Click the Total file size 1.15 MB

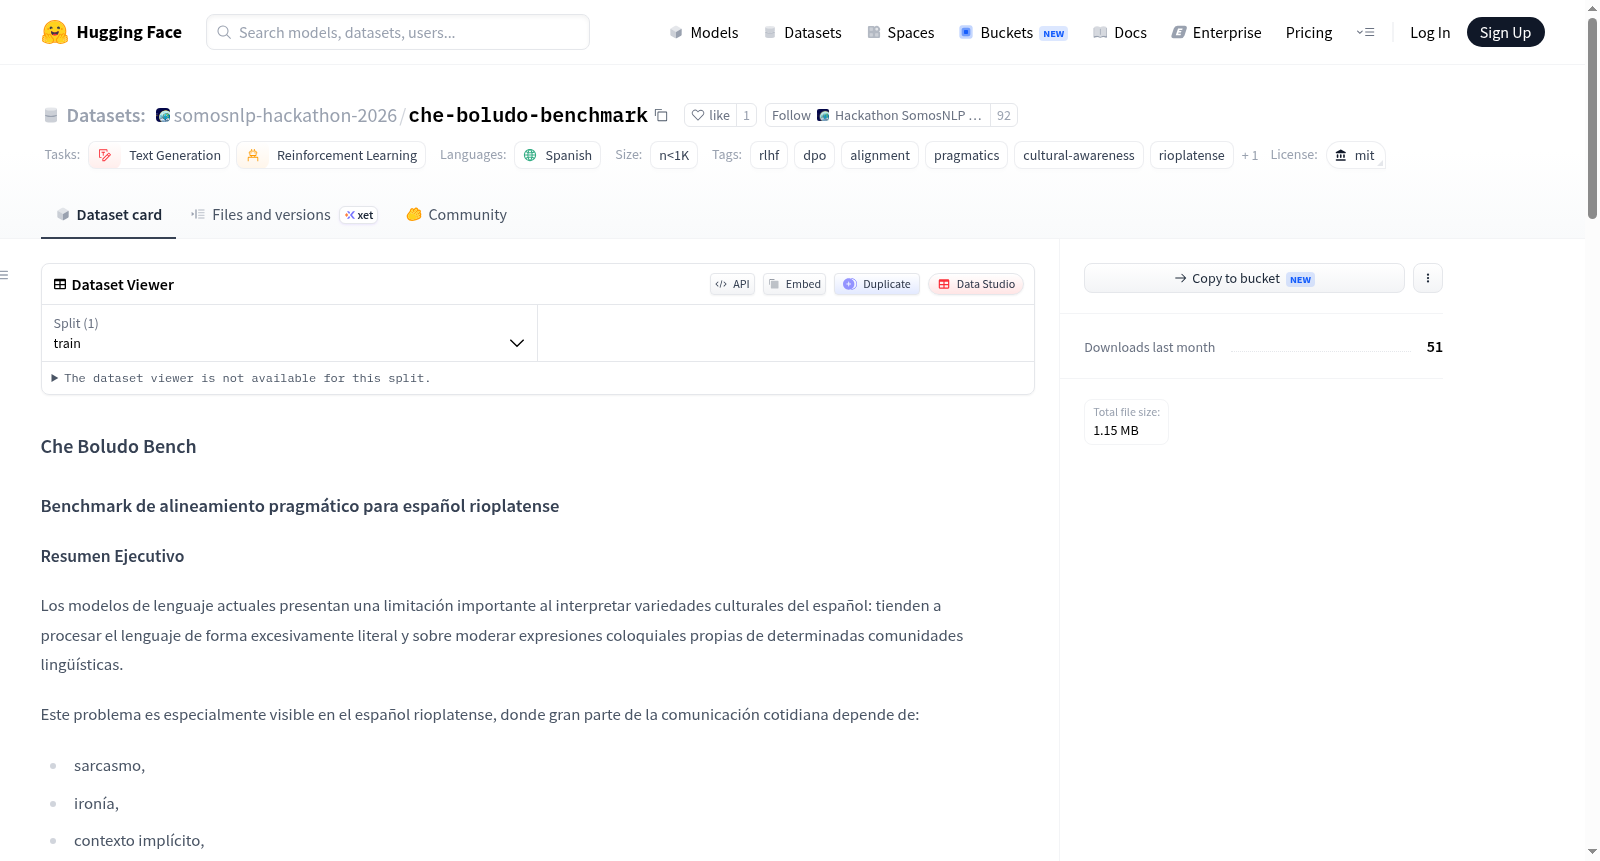point(1126,421)
